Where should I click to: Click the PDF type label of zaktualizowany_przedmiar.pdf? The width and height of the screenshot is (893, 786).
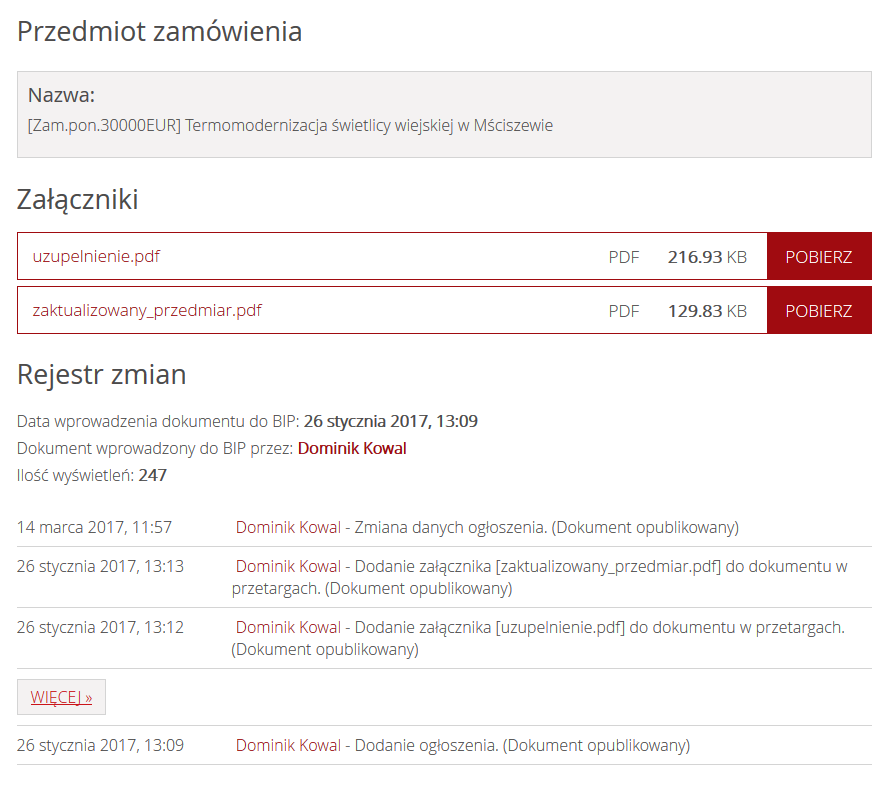point(624,311)
